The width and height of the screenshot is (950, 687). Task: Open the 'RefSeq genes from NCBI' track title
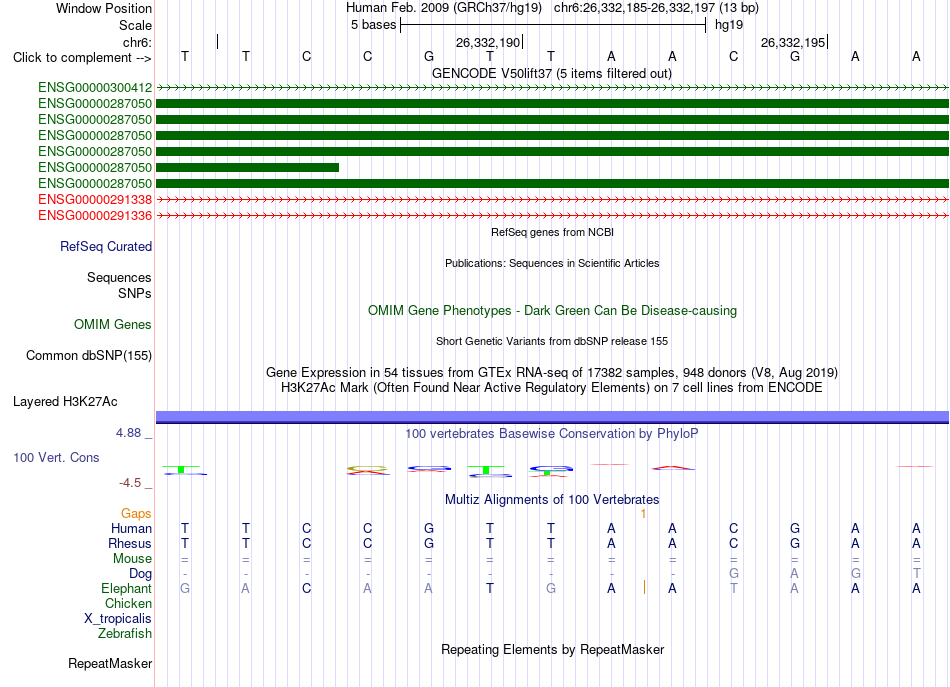pos(553,232)
